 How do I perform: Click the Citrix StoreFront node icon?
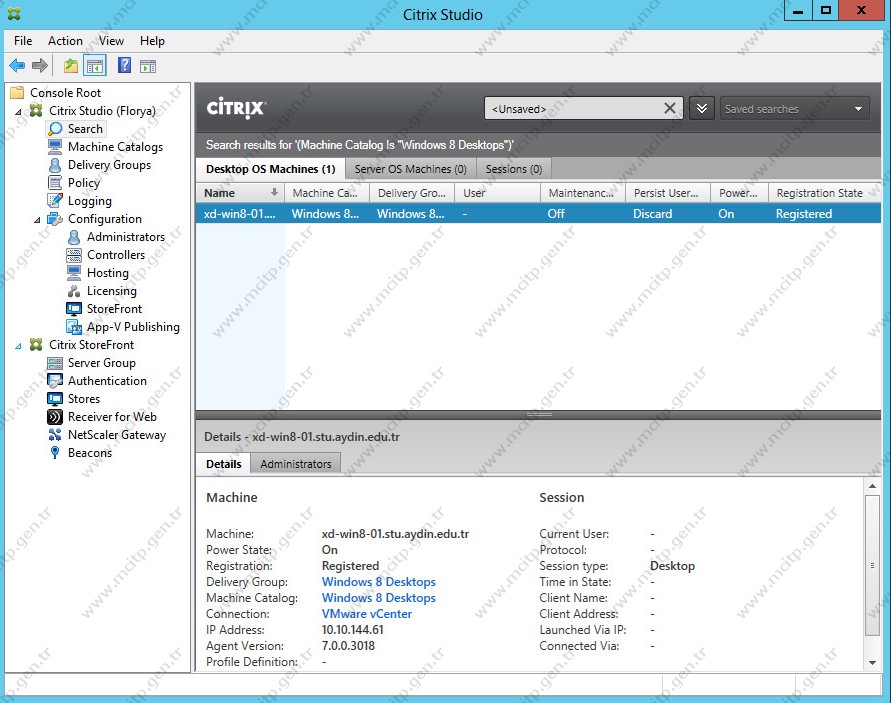click(36, 344)
